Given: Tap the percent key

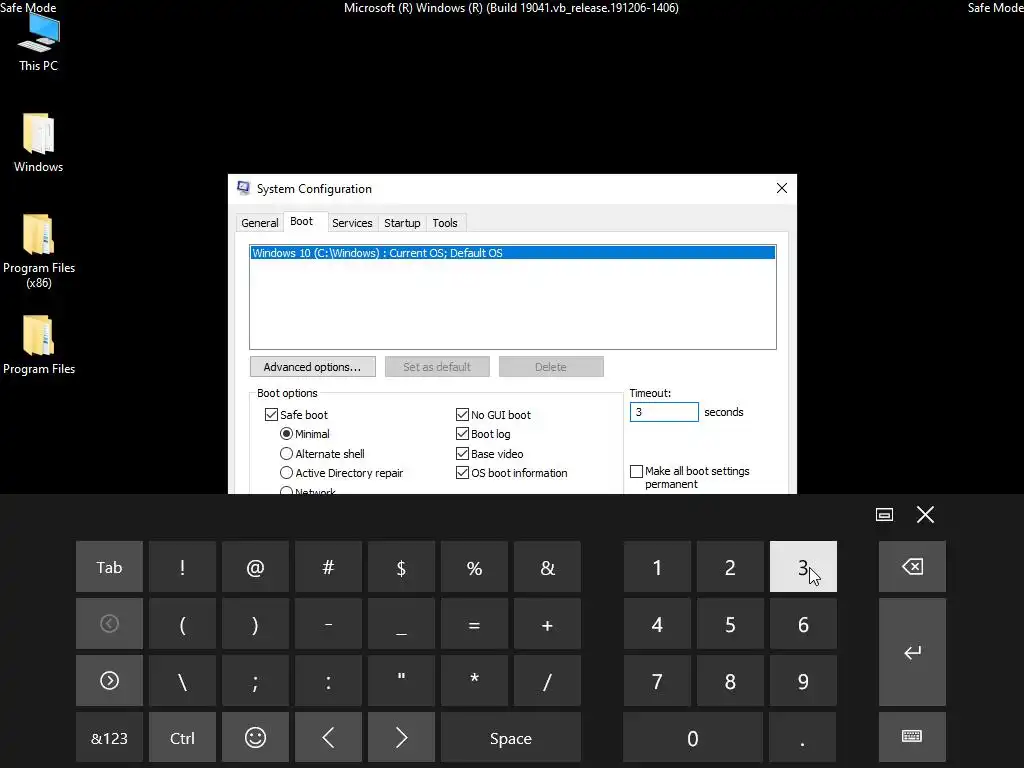Looking at the screenshot, I should [474, 567].
